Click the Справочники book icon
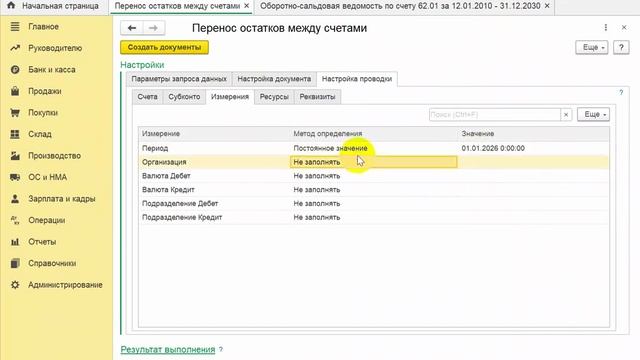The width and height of the screenshot is (640, 360). click(x=15, y=263)
